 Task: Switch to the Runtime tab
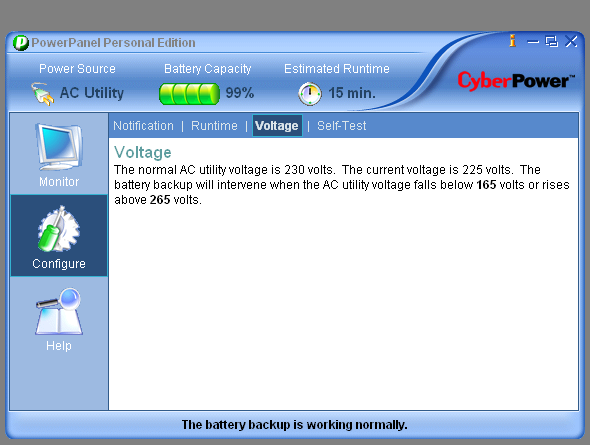point(214,126)
